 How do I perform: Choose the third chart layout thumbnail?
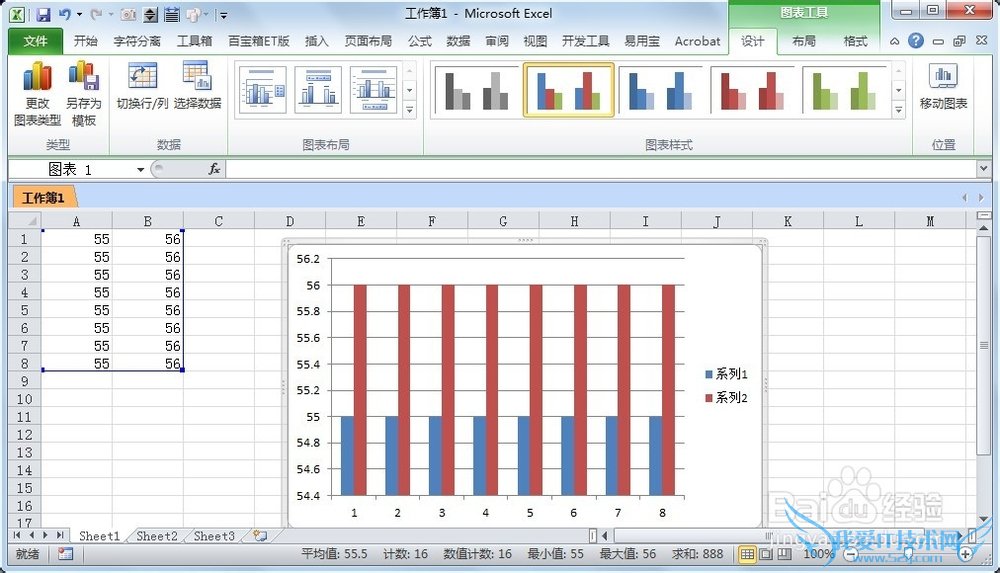coord(373,91)
